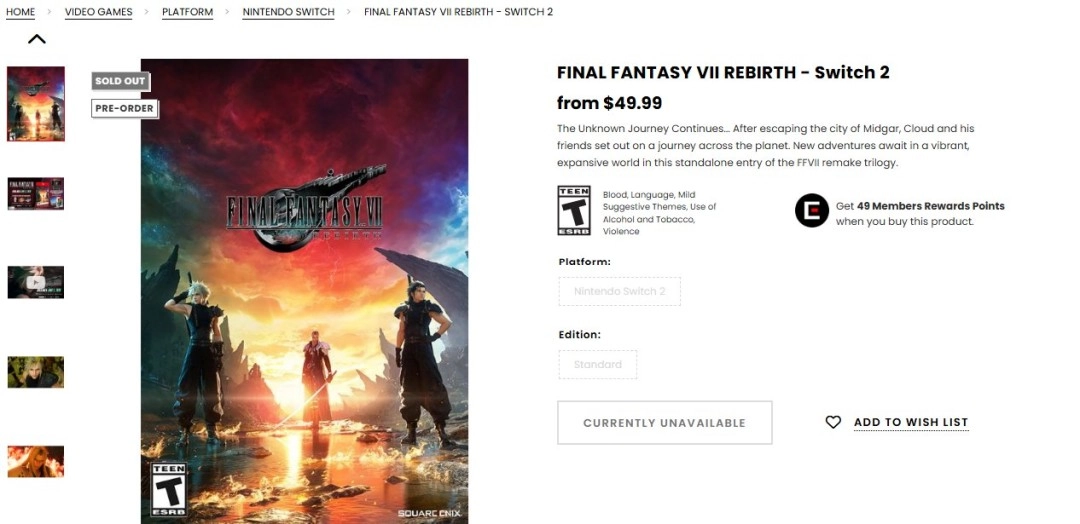Click the Sold Out badge
The image size is (1080, 524).
click(120, 81)
